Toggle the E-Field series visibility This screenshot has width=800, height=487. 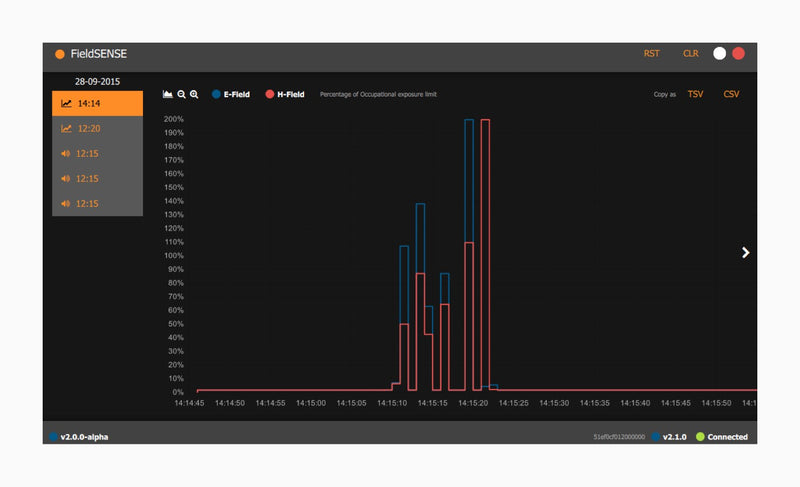coord(230,94)
